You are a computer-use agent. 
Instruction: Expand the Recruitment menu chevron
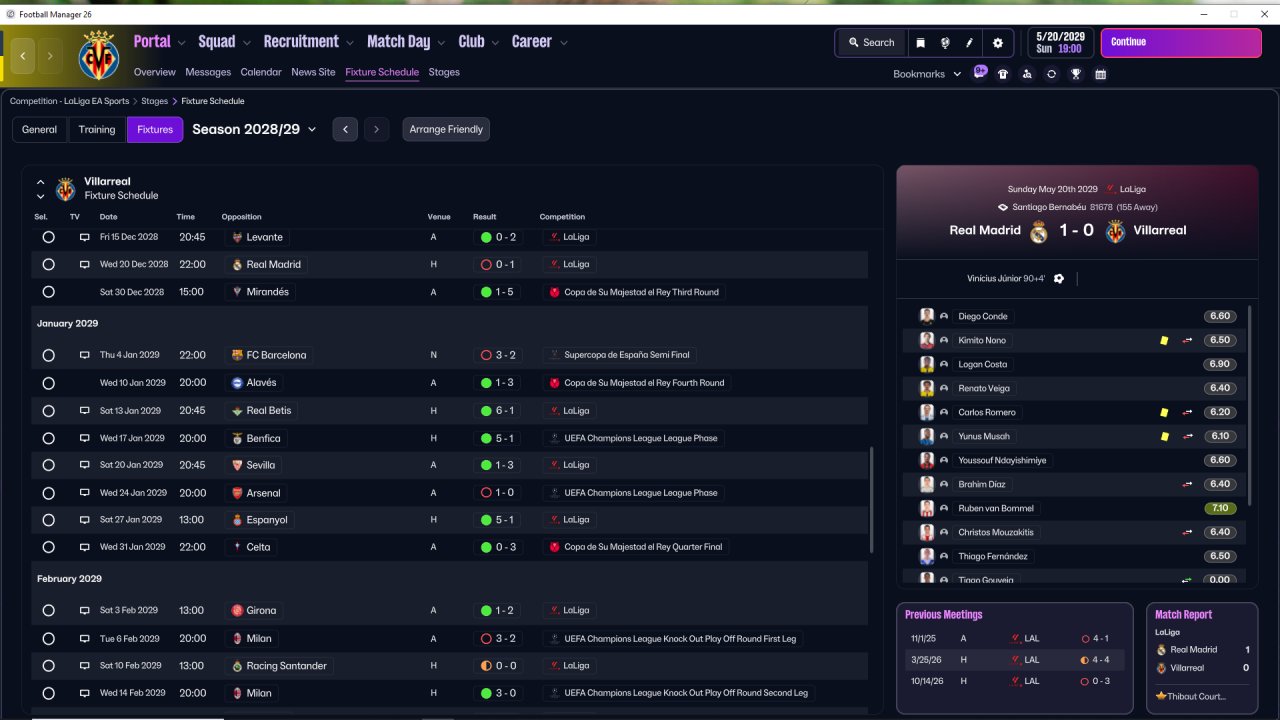350,43
